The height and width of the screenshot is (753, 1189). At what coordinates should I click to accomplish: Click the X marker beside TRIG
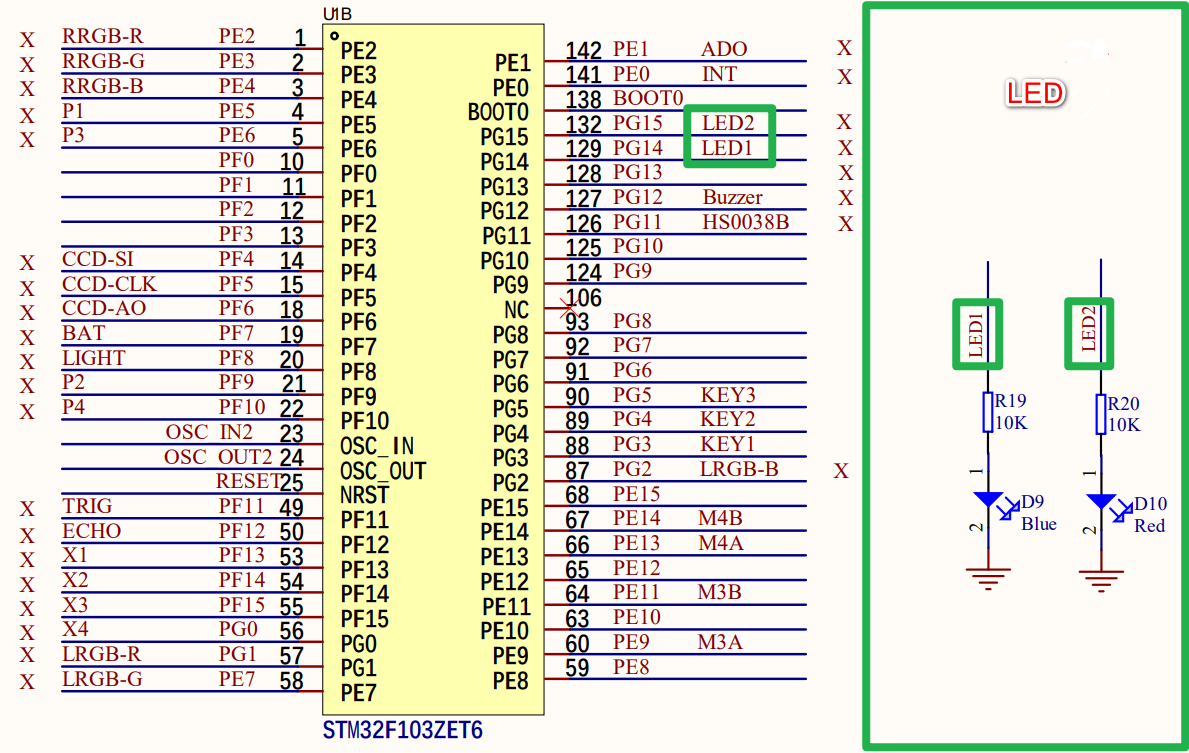(27, 509)
